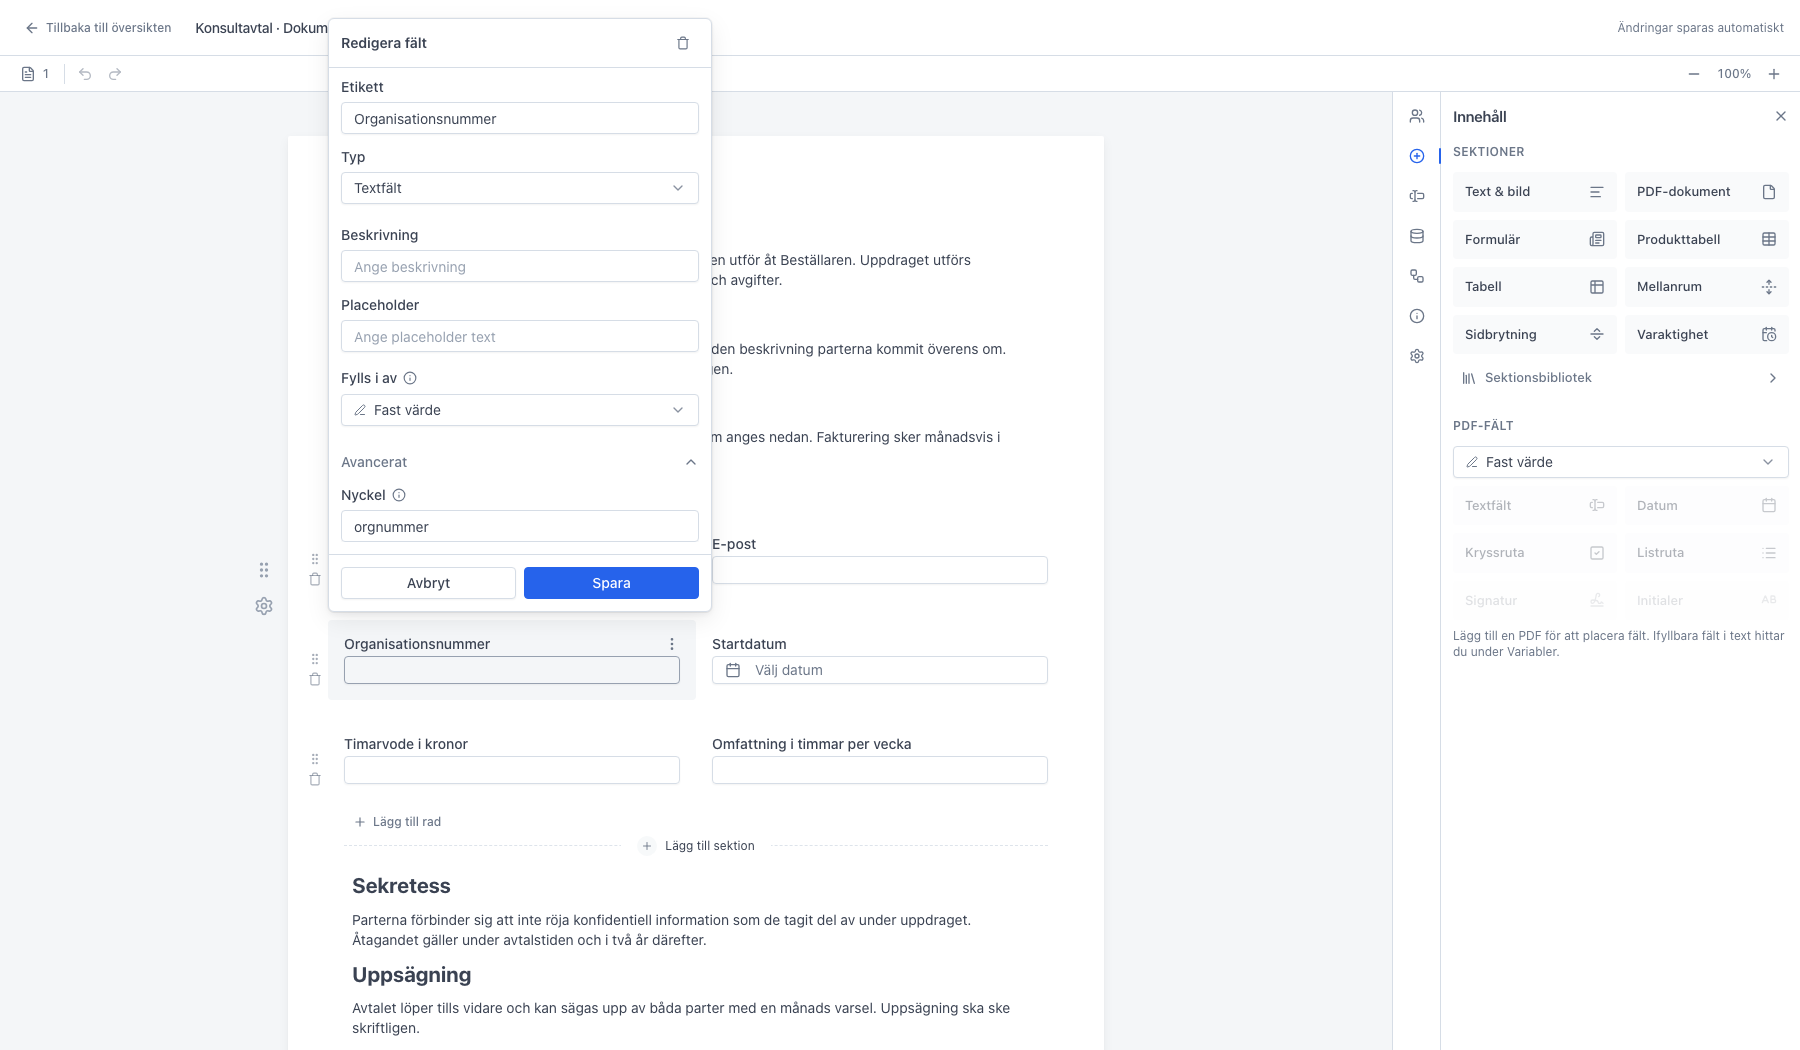
Task: Open the Startdatum date picker field
Action: [880, 670]
